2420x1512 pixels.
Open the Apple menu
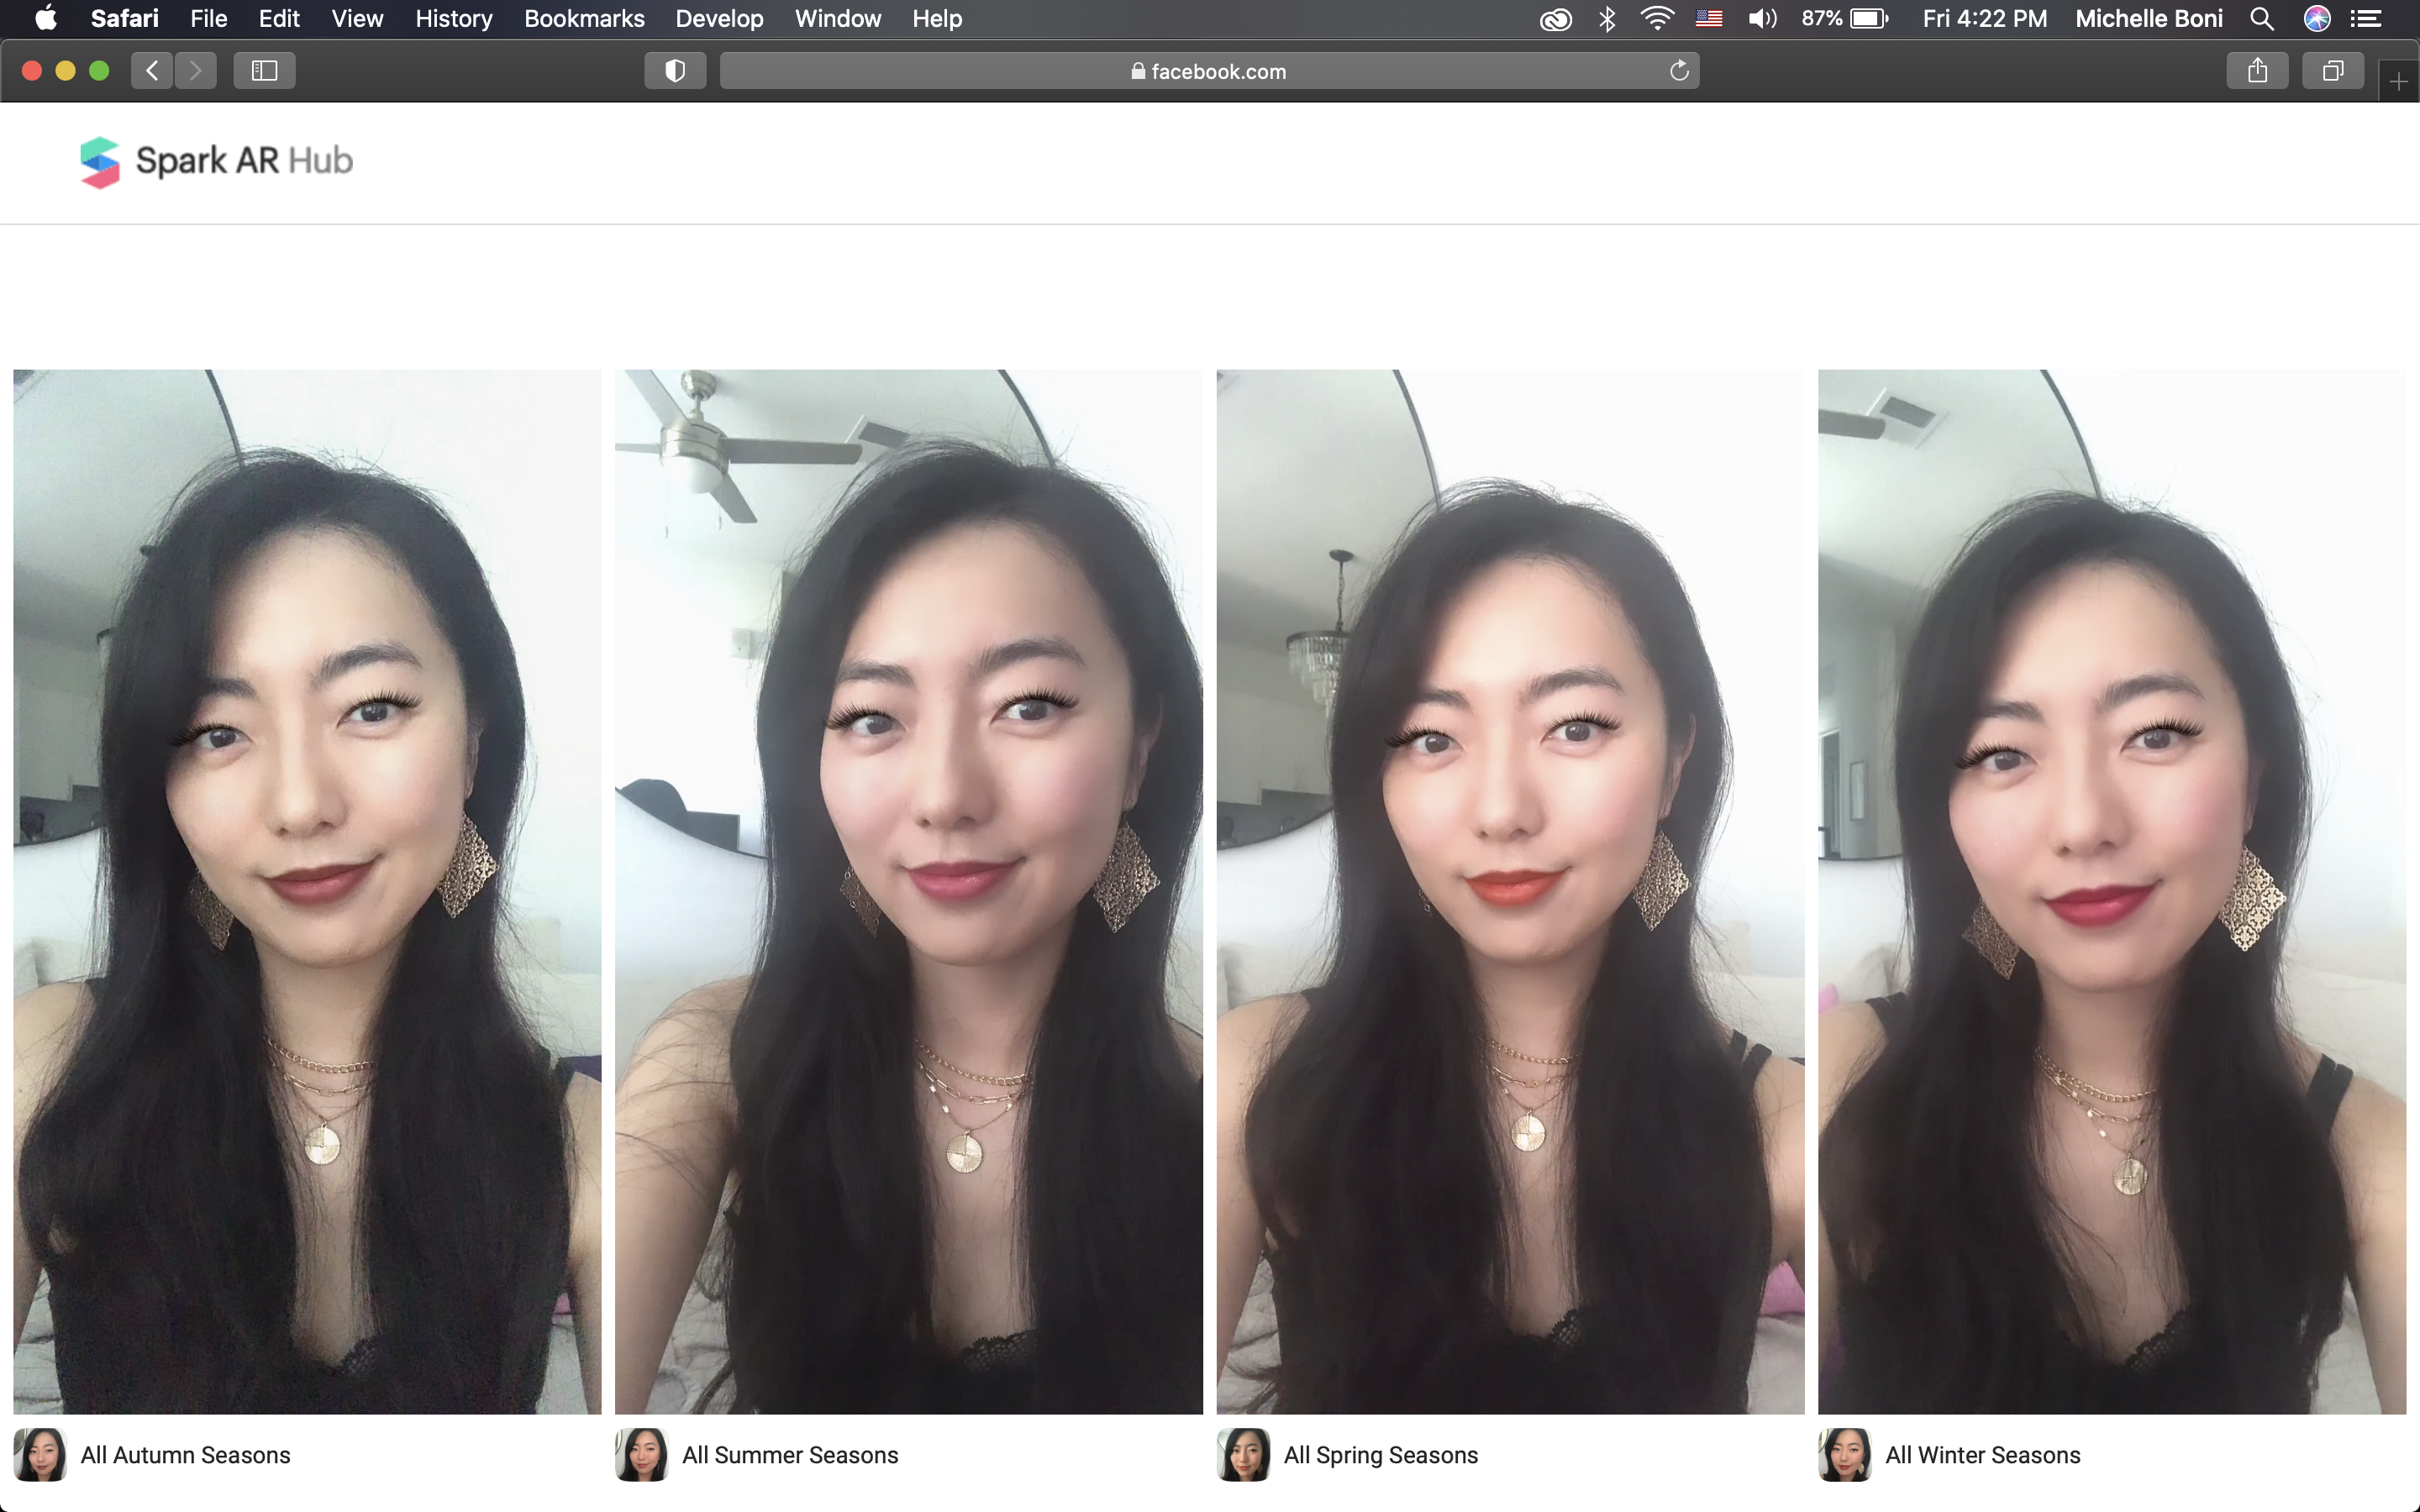(x=46, y=18)
